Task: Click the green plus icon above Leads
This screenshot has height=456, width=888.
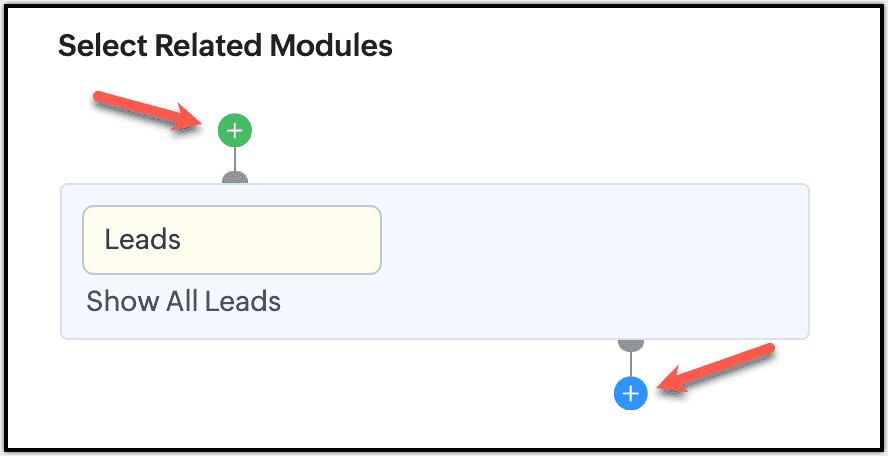Action: tap(234, 130)
